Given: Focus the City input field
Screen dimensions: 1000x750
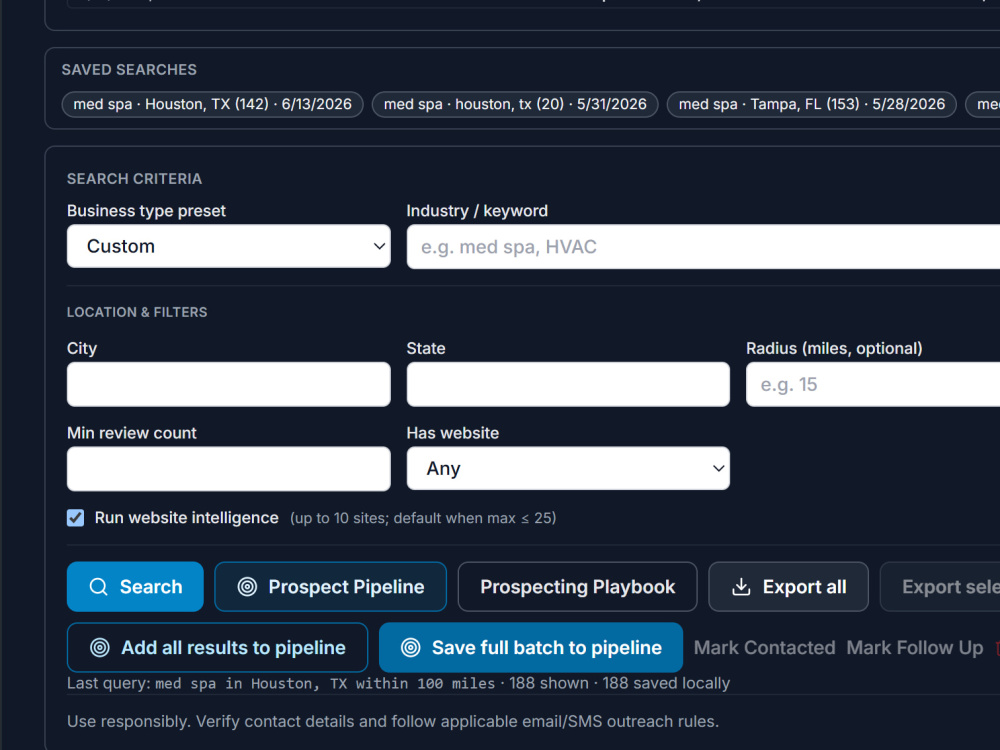Looking at the screenshot, I should pos(228,385).
